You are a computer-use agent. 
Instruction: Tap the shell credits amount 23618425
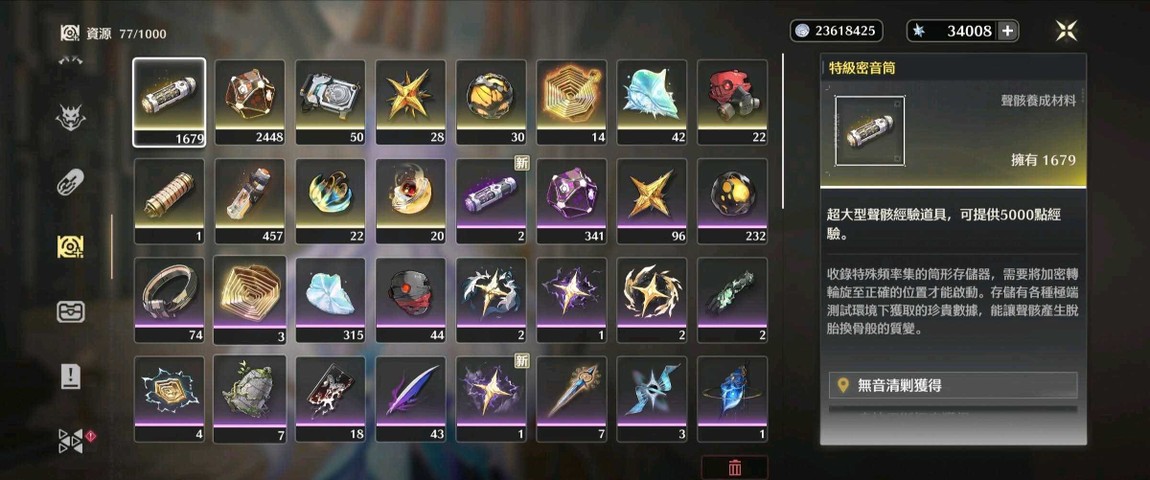(836, 31)
